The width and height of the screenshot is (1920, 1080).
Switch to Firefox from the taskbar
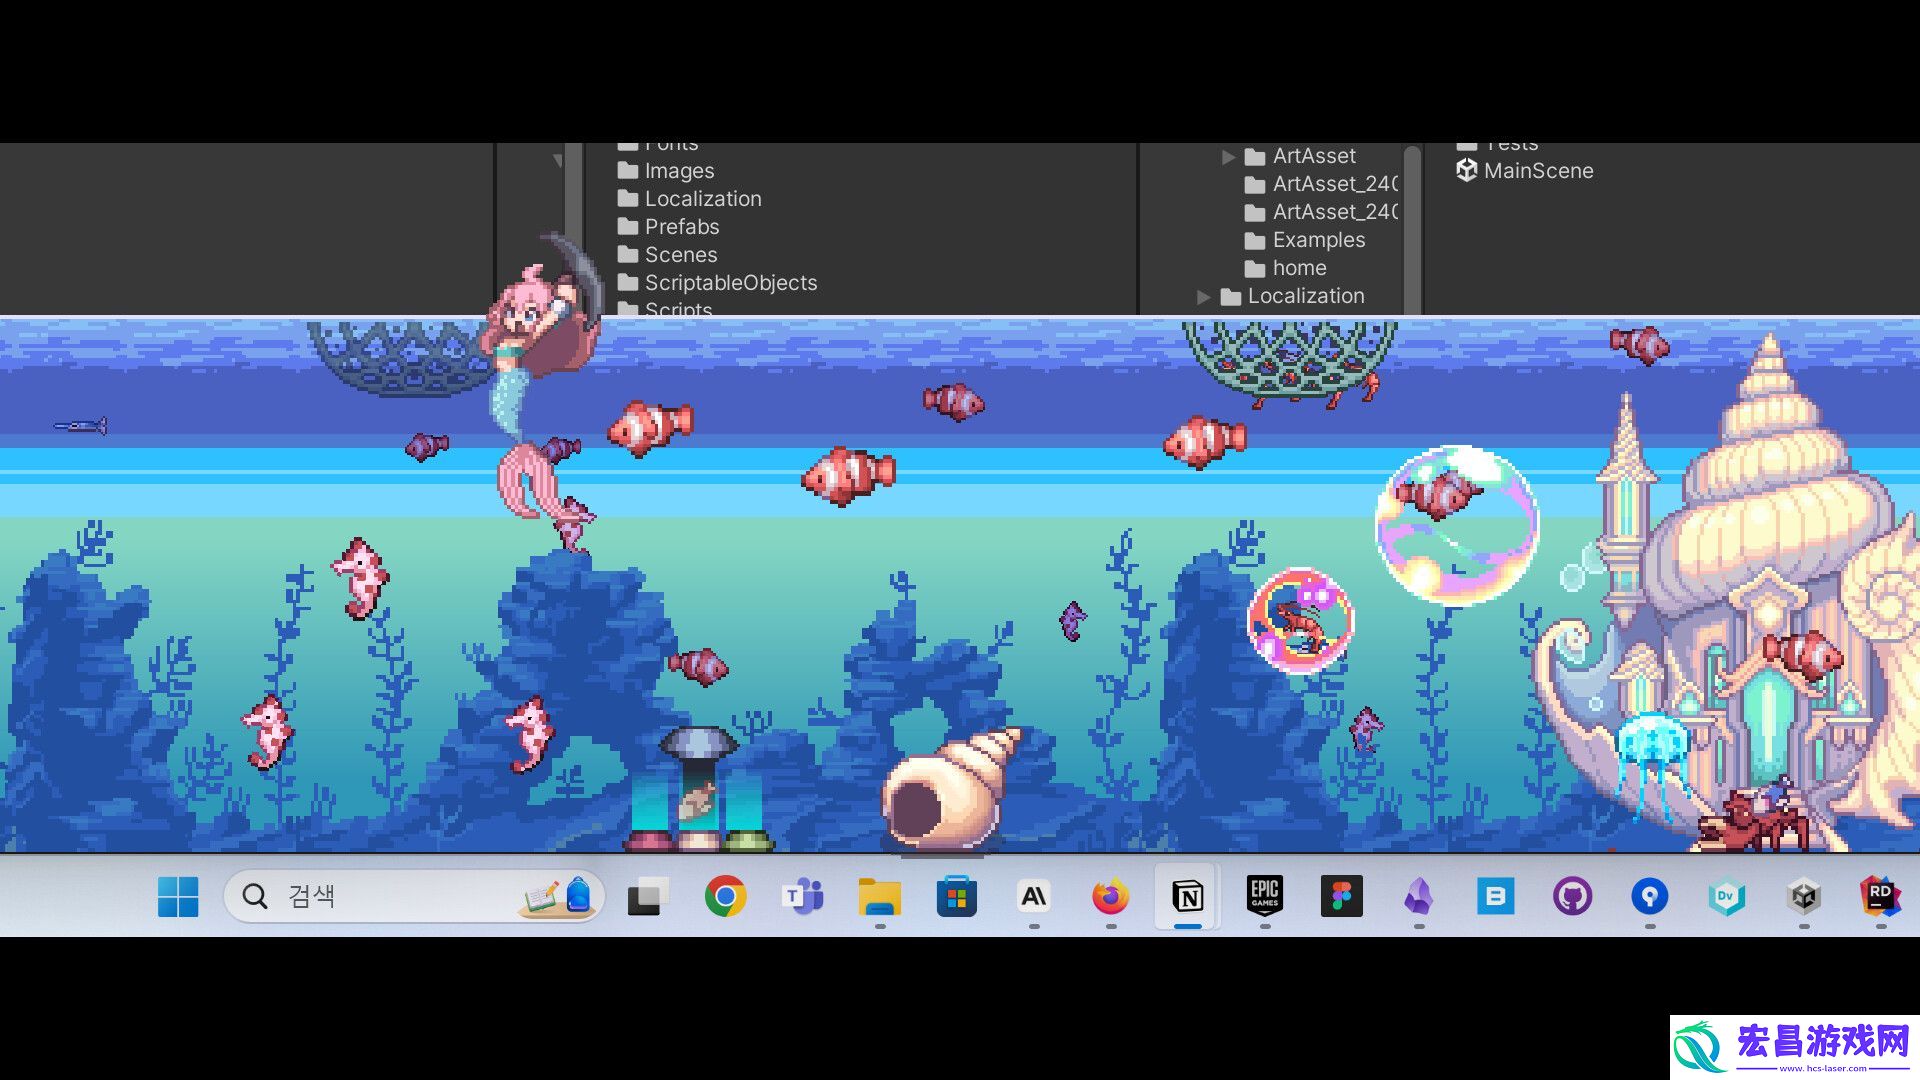click(x=1110, y=897)
